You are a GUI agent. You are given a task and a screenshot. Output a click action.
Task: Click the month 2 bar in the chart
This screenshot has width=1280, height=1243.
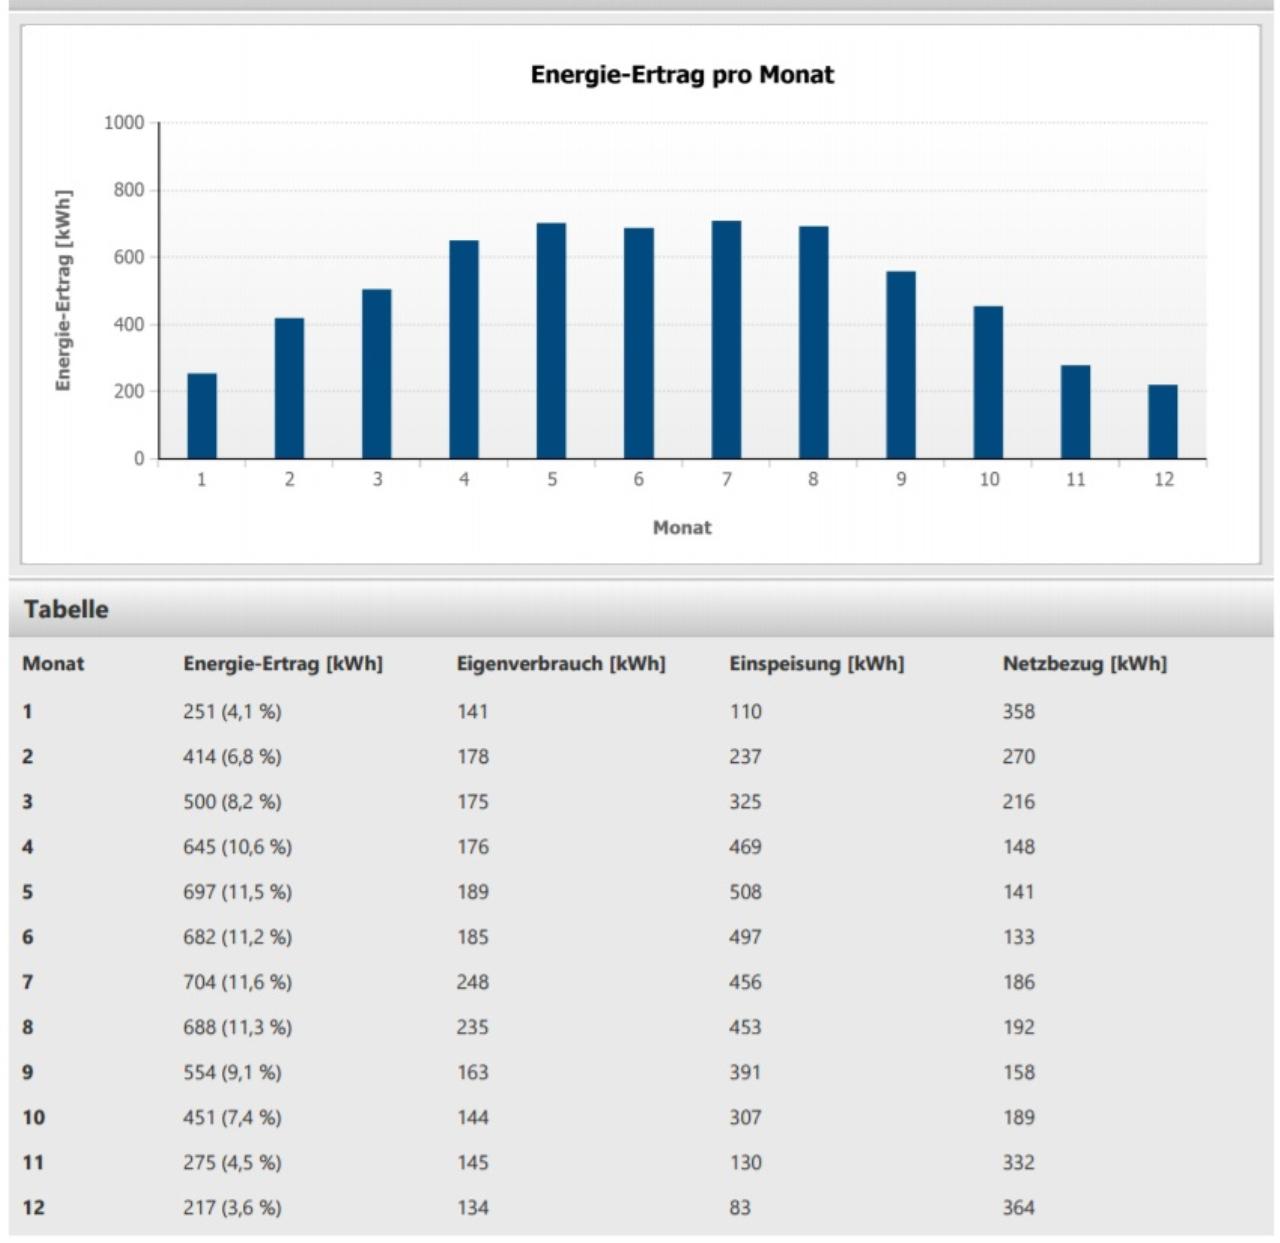[289, 388]
